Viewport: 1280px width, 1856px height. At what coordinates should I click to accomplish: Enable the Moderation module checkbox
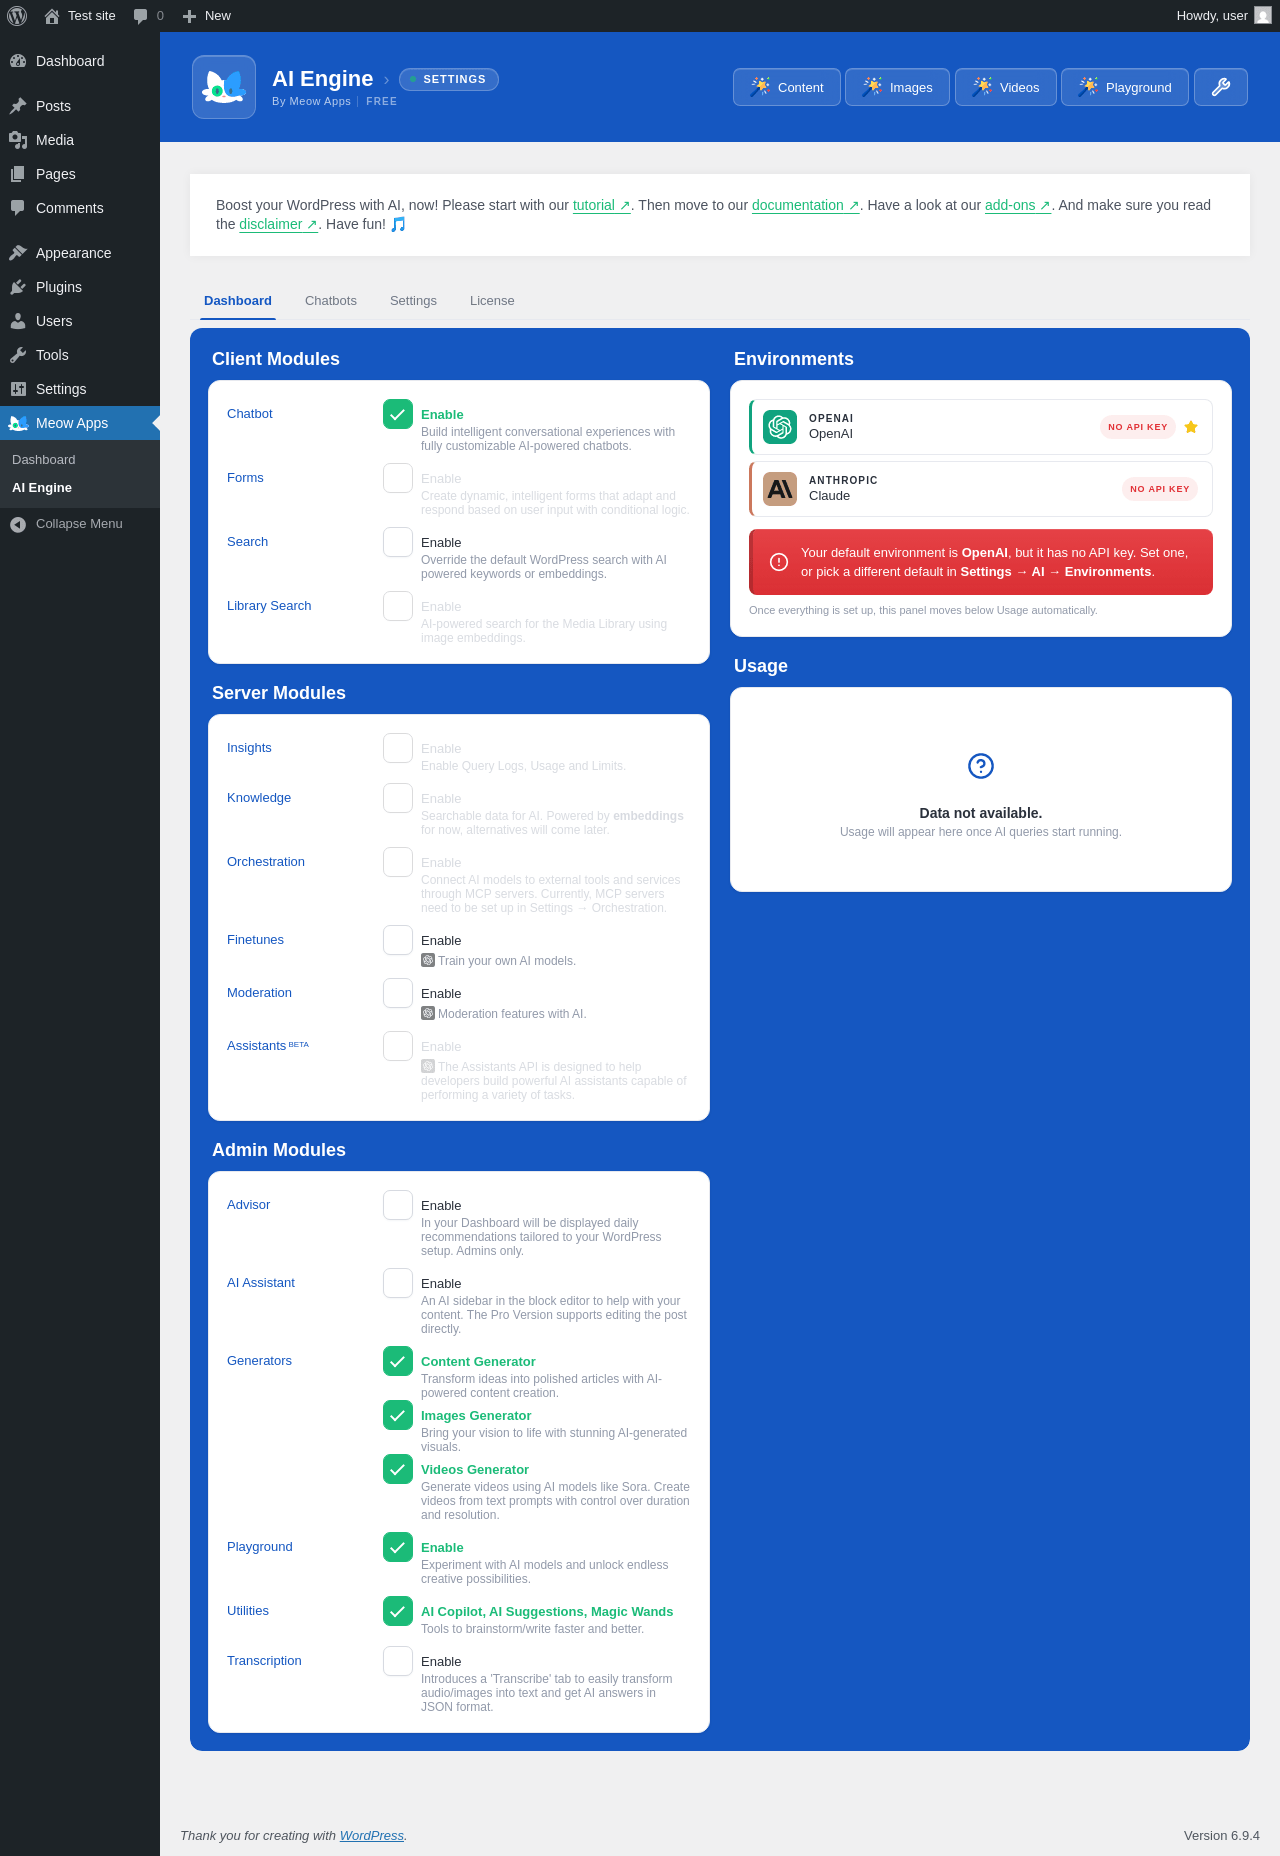(398, 993)
